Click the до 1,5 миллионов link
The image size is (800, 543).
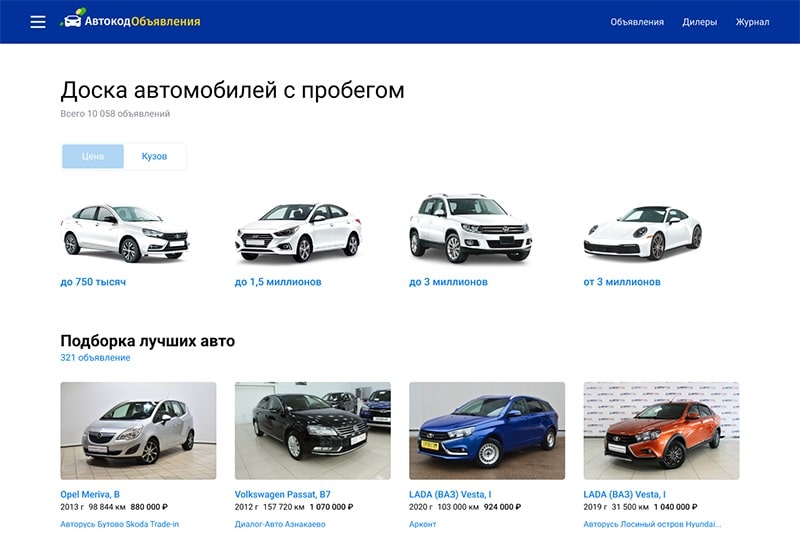click(278, 282)
